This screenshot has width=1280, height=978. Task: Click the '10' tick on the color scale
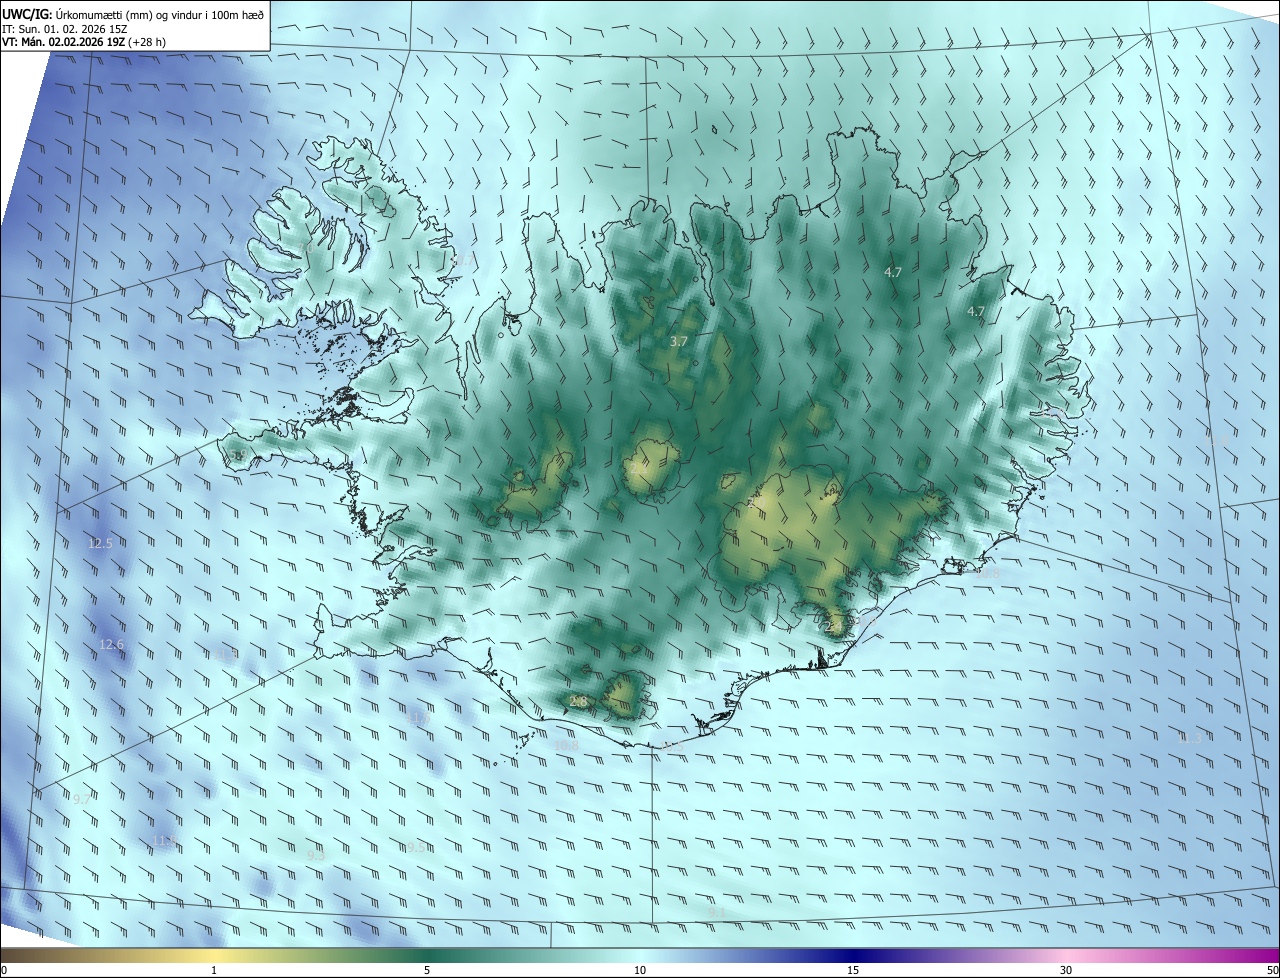[640, 970]
